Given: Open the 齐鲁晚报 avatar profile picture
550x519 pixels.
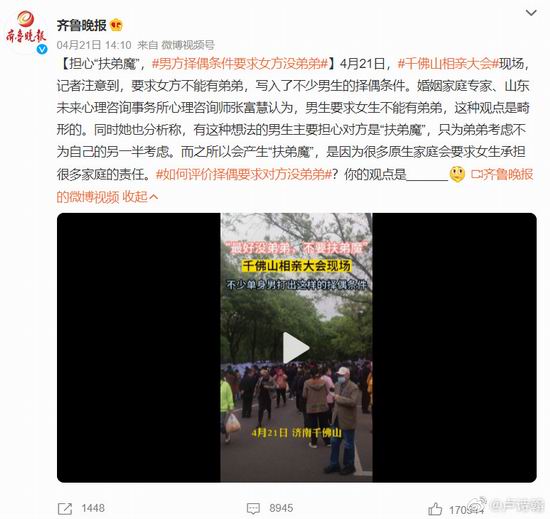Looking at the screenshot, I should tap(26, 32).
